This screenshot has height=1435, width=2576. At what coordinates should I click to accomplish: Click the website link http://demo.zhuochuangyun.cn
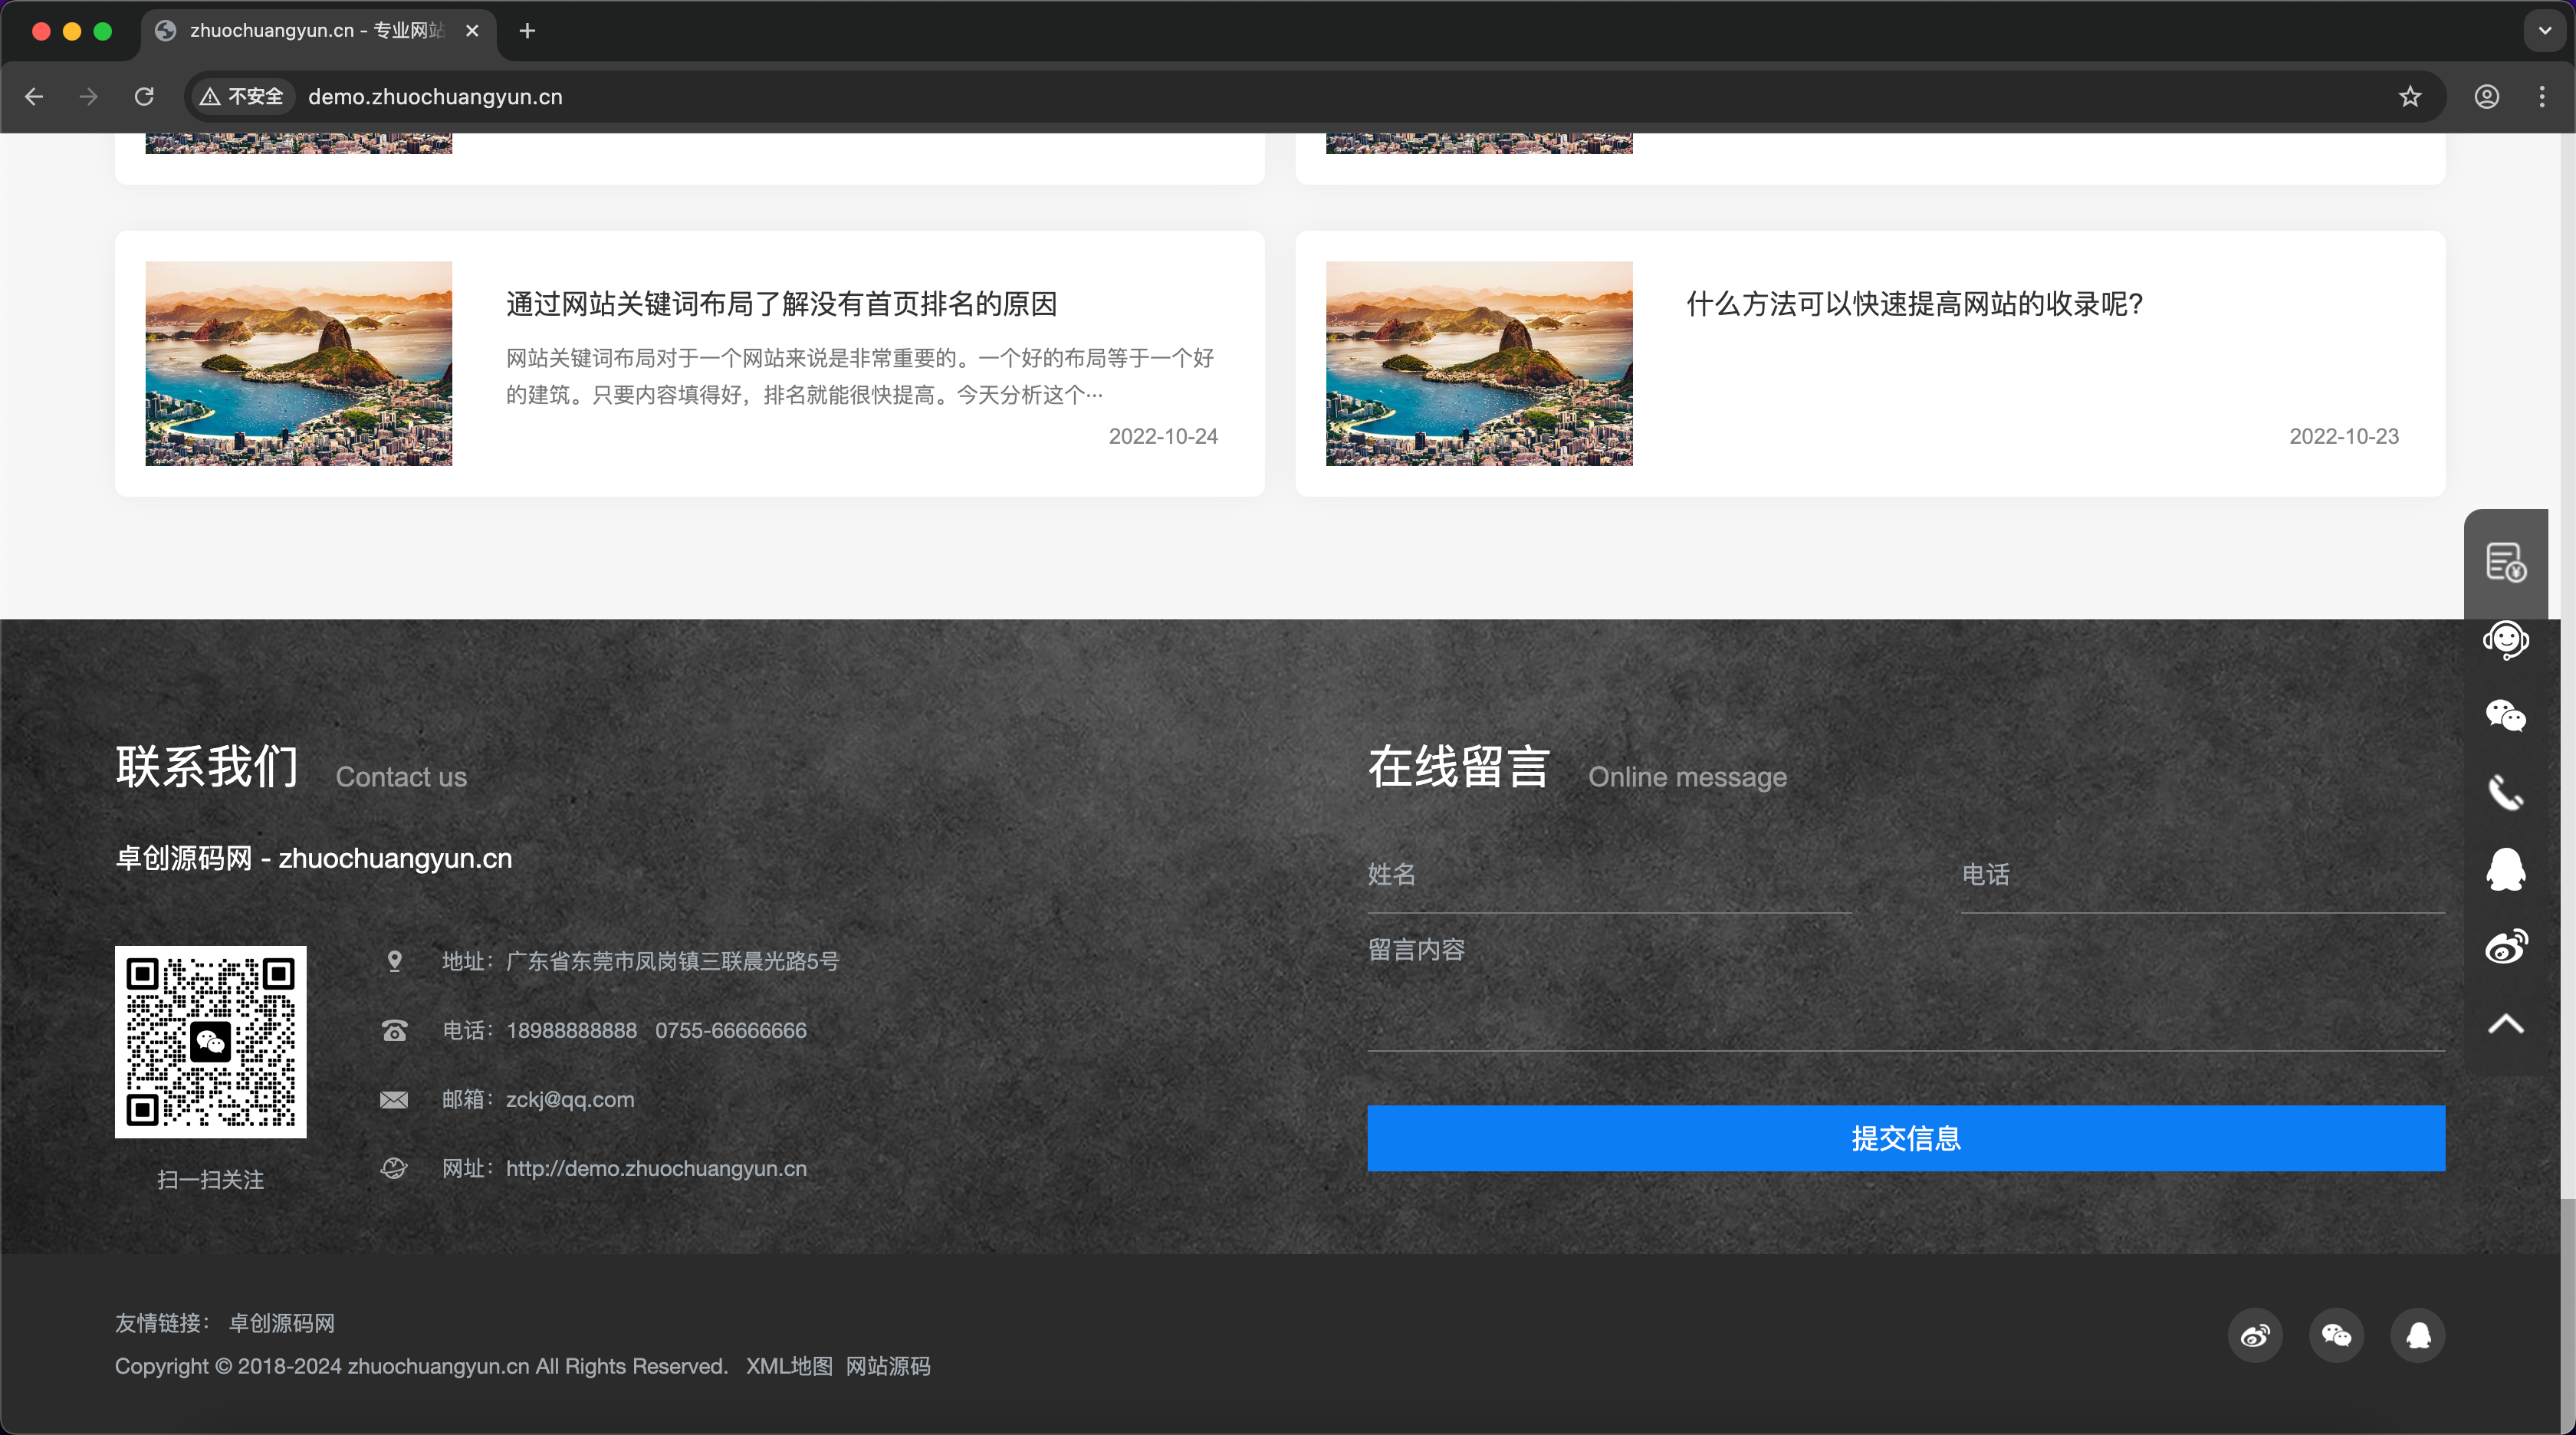656,1168
